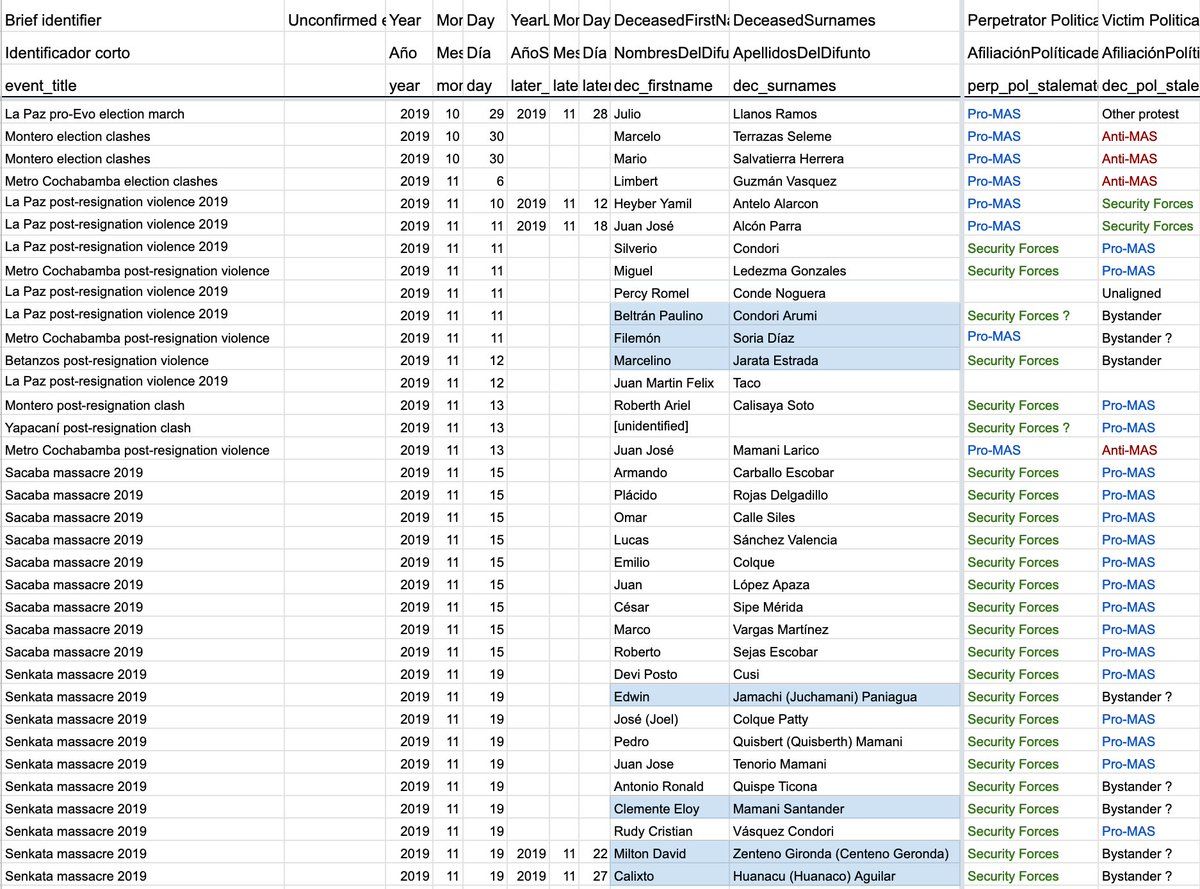Select the 'La Paz pro-Evo election march' cell
This screenshot has width=1200, height=889.
coord(95,114)
